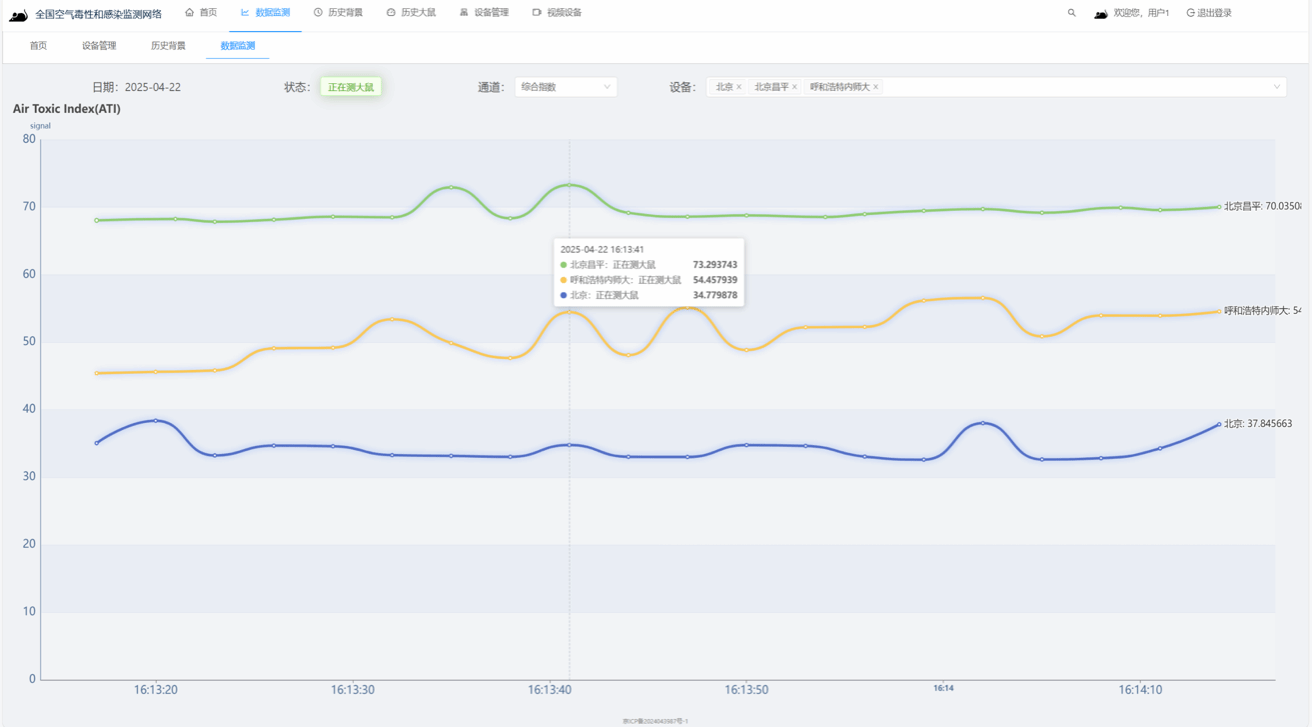This screenshot has height=727, width=1312.
Task: Click the 北京昌平 green line end label
Action: coord(1261,206)
